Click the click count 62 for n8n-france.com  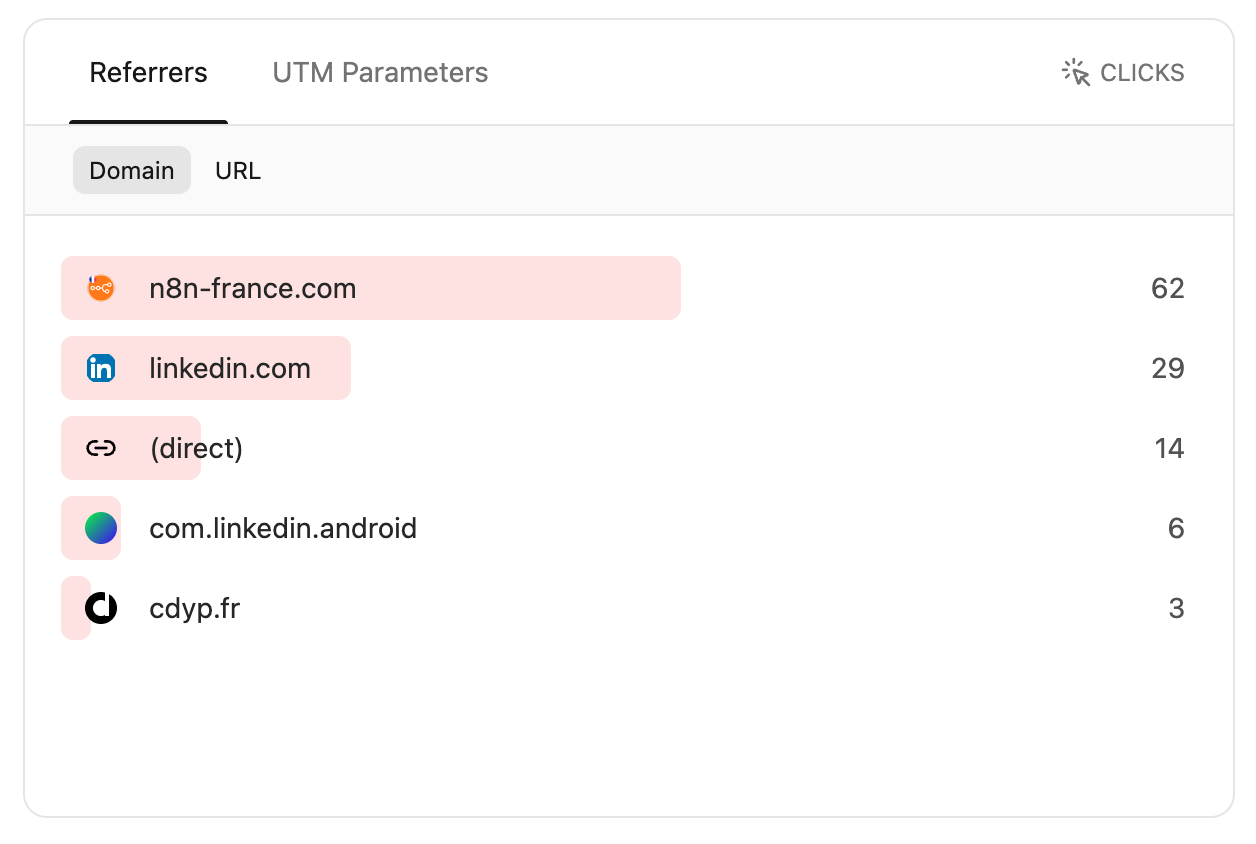1170,287
